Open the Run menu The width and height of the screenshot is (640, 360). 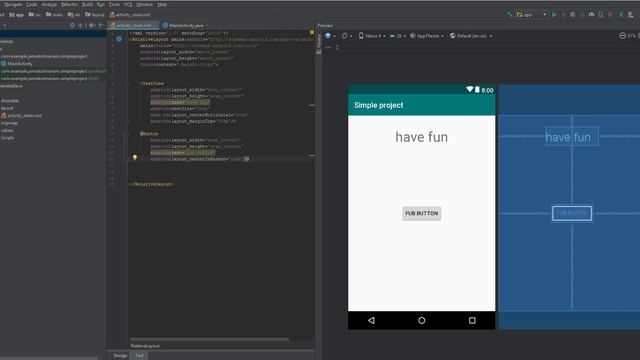(101, 4)
